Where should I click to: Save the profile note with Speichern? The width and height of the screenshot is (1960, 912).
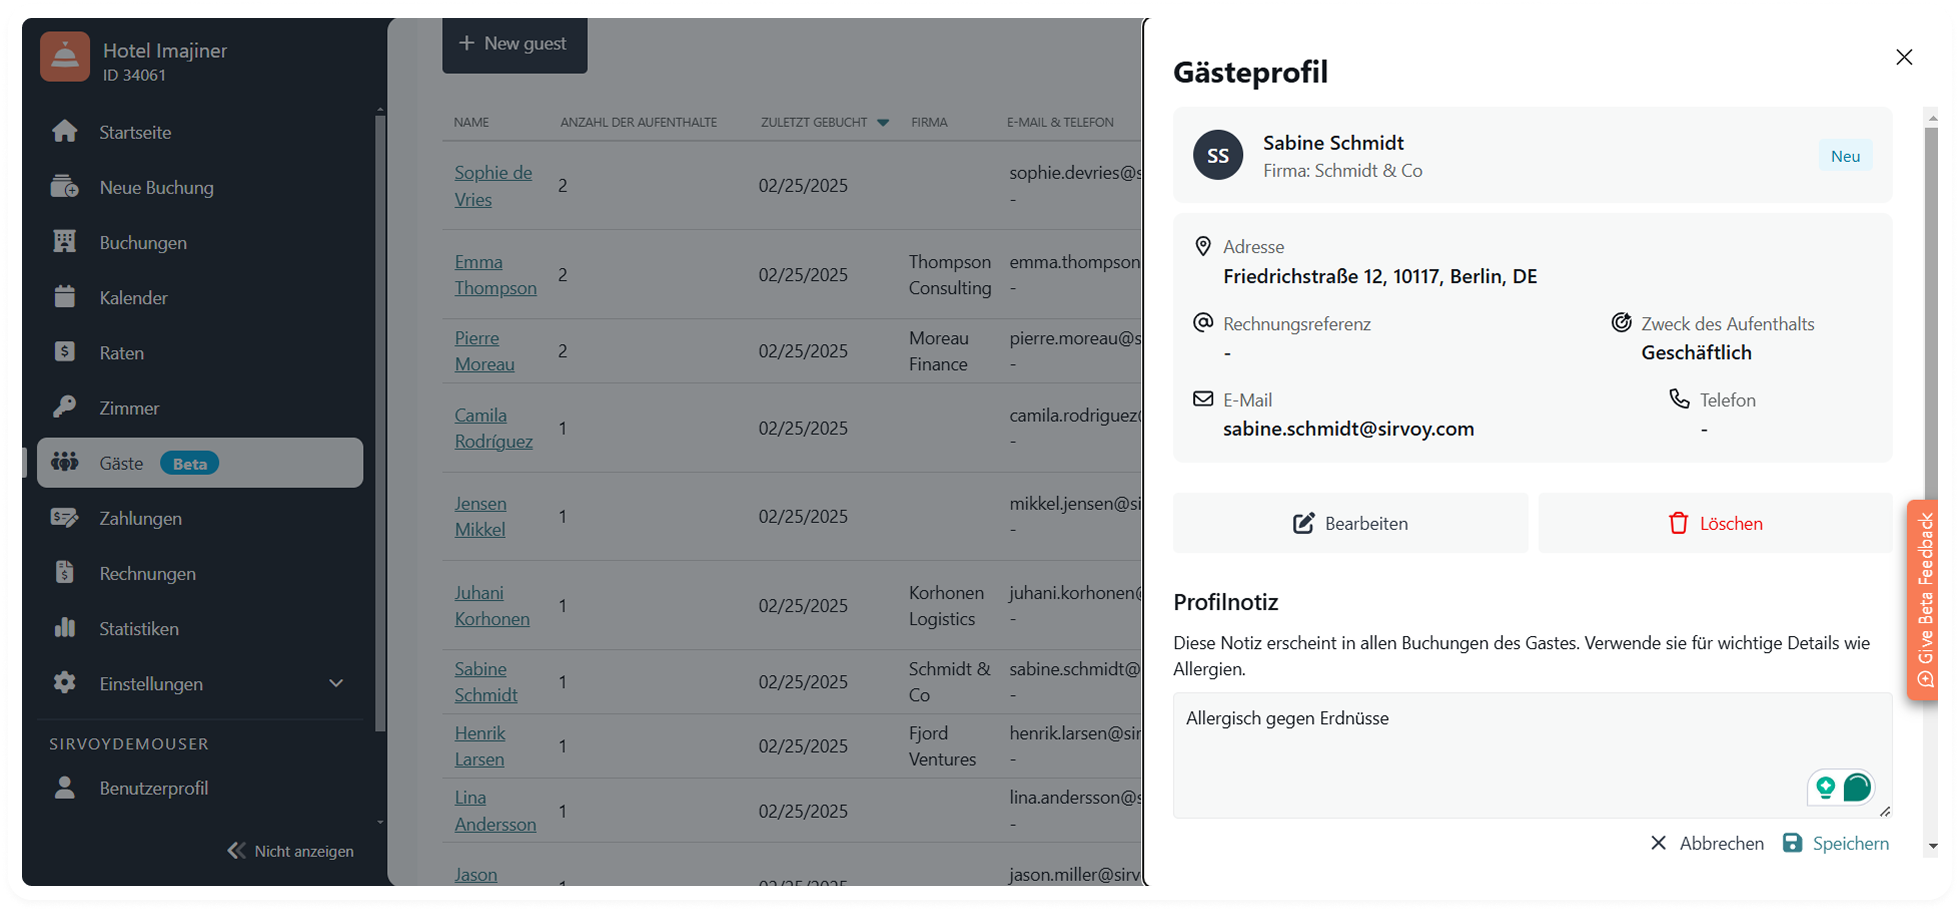1836,843
